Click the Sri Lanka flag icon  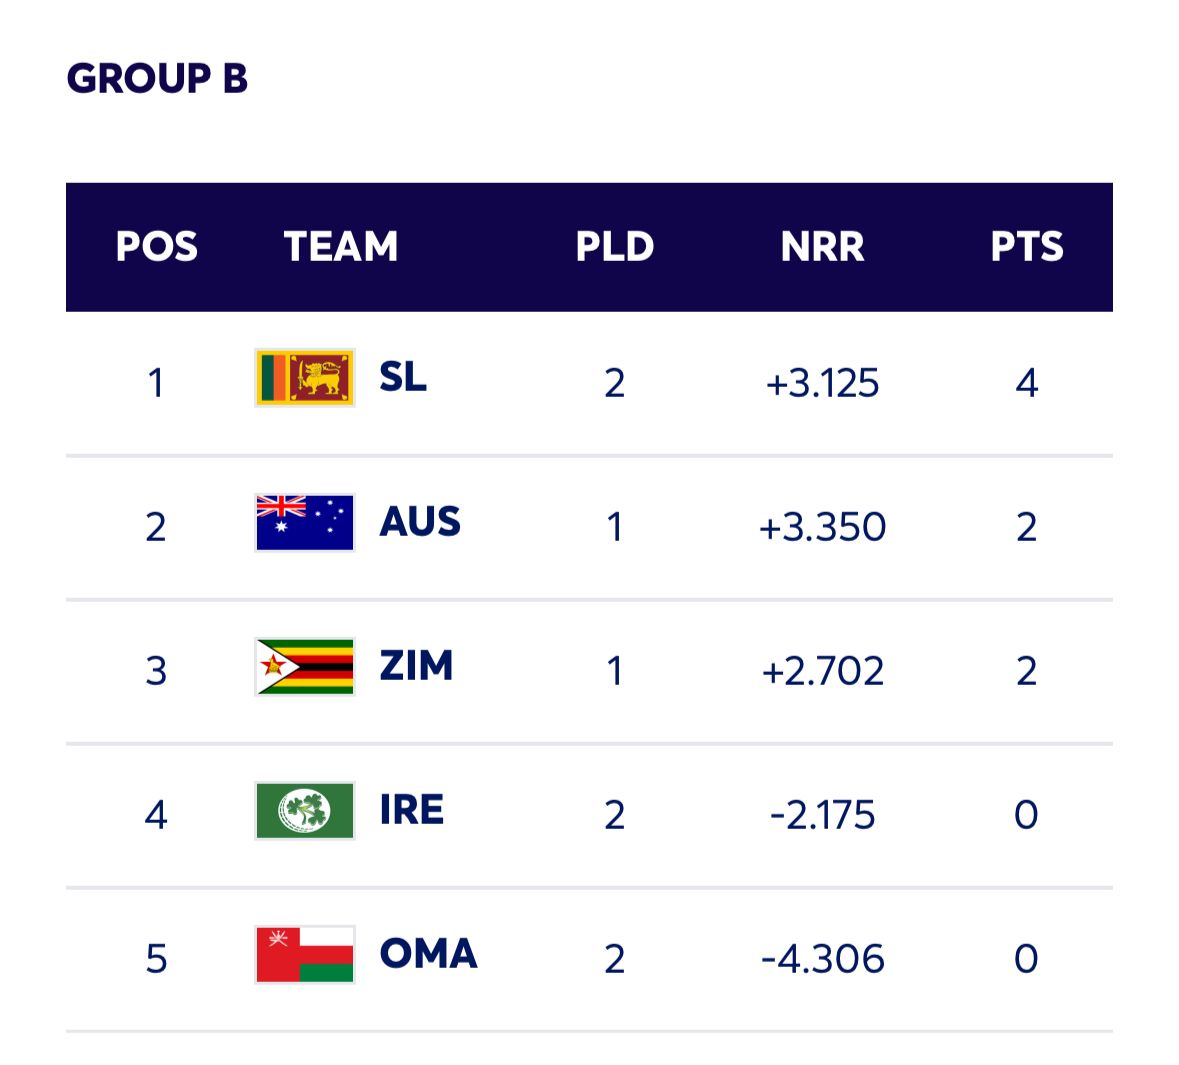coord(305,378)
